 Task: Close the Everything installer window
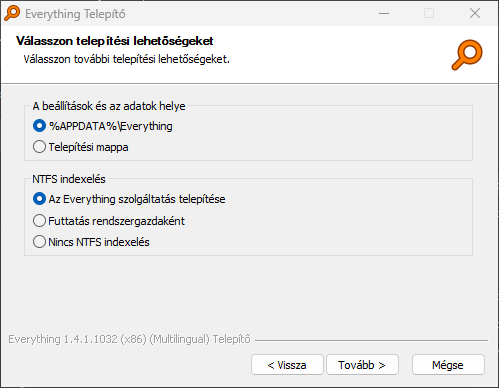click(x=475, y=14)
